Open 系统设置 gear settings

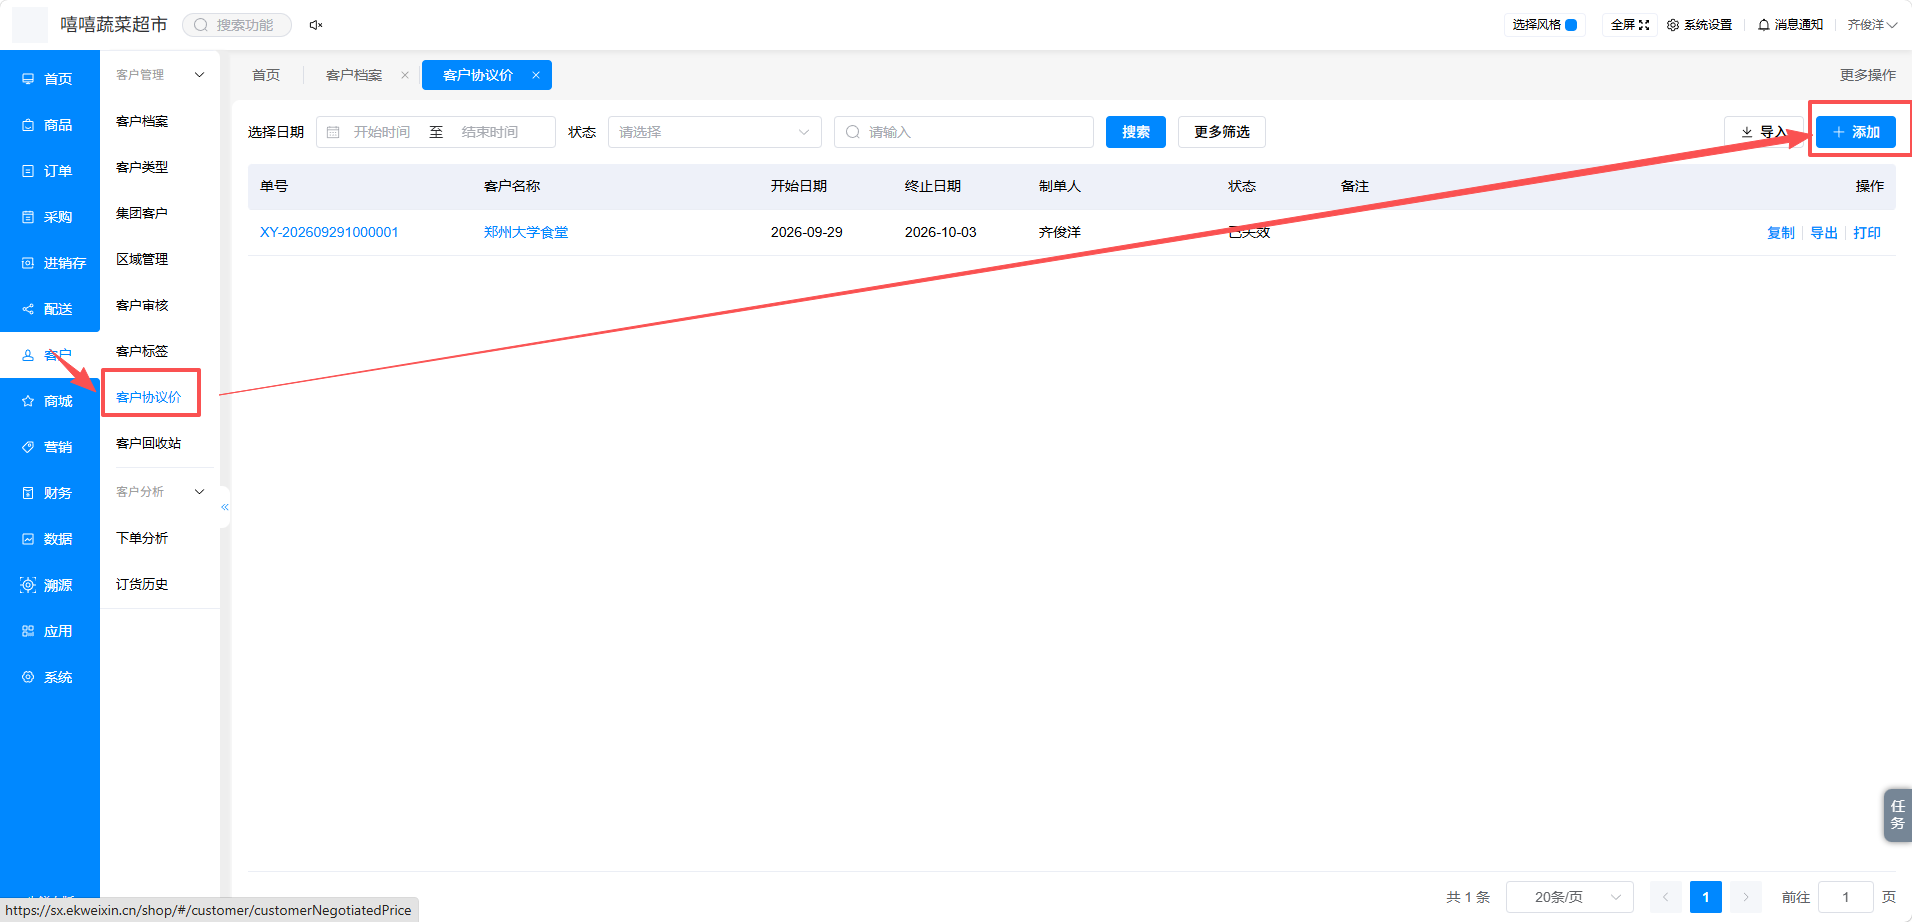point(1699,25)
